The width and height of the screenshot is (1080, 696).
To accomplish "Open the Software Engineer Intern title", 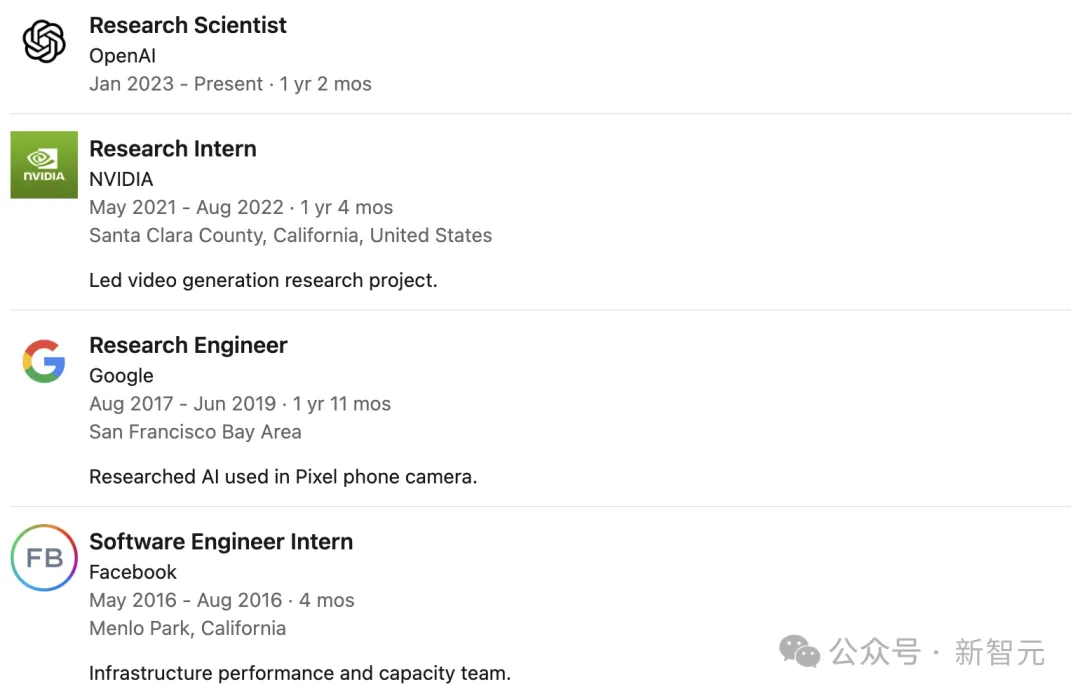I will [x=221, y=542].
